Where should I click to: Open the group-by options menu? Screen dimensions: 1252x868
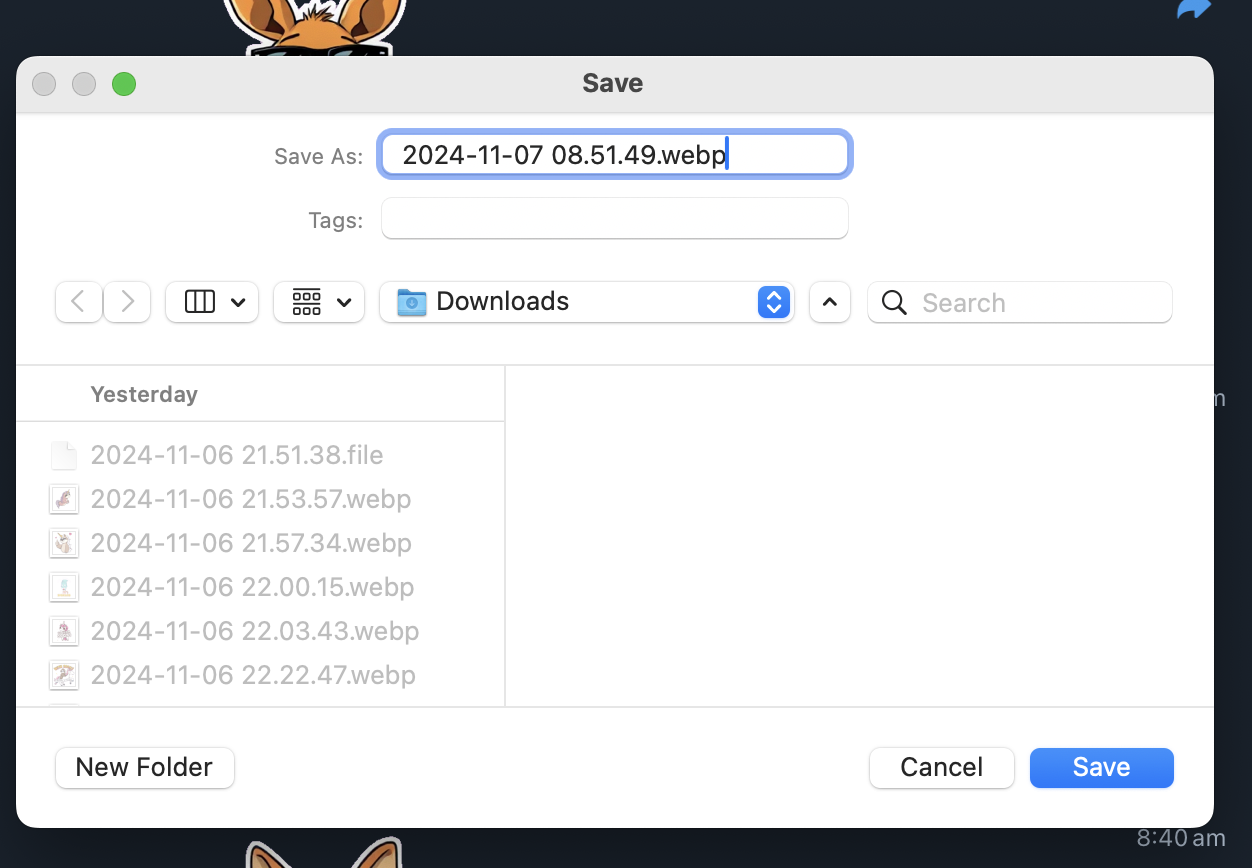[x=319, y=302]
